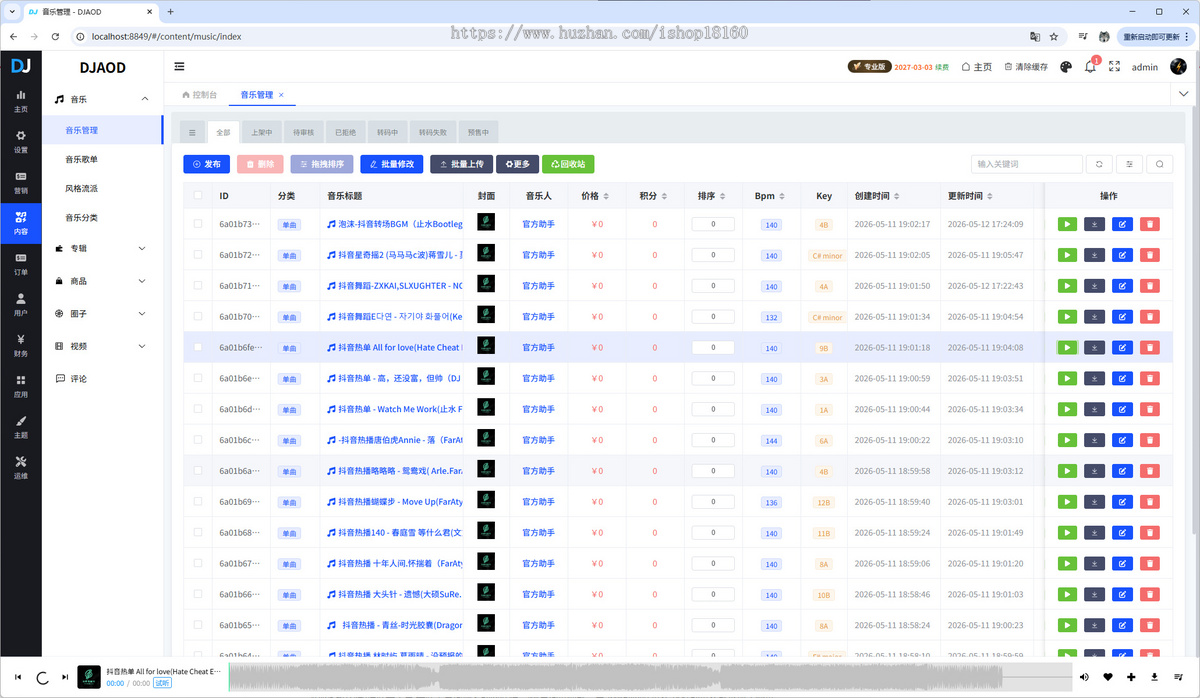1200x698 pixels.
Task: Click the previous track button in player
Action: tap(18, 677)
